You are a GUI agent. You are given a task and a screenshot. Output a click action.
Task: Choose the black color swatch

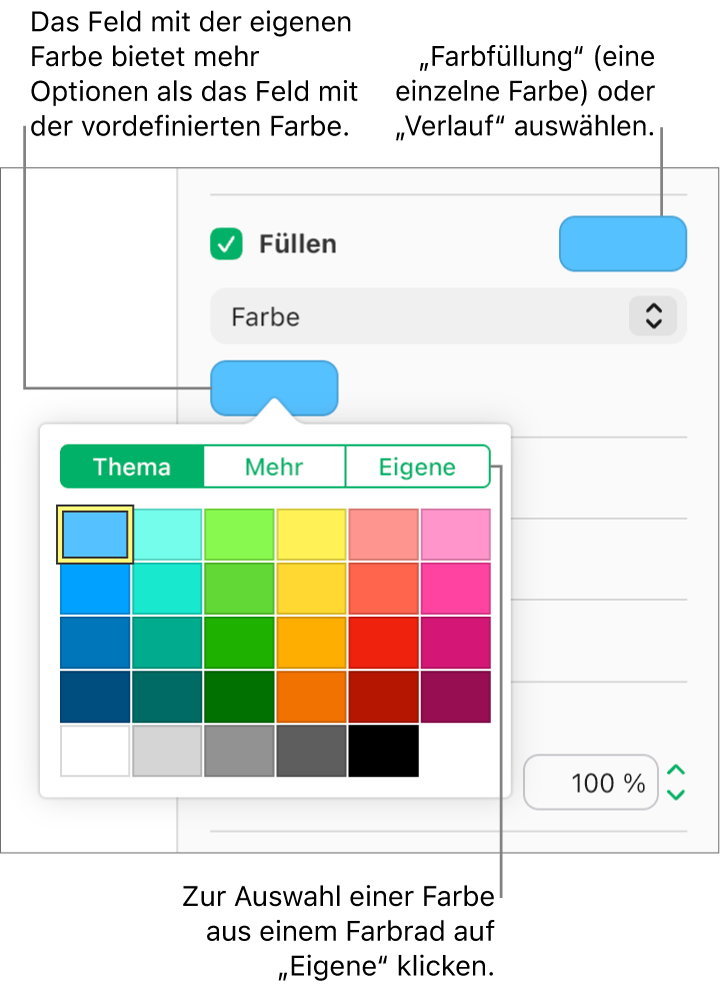click(x=383, y=751)
